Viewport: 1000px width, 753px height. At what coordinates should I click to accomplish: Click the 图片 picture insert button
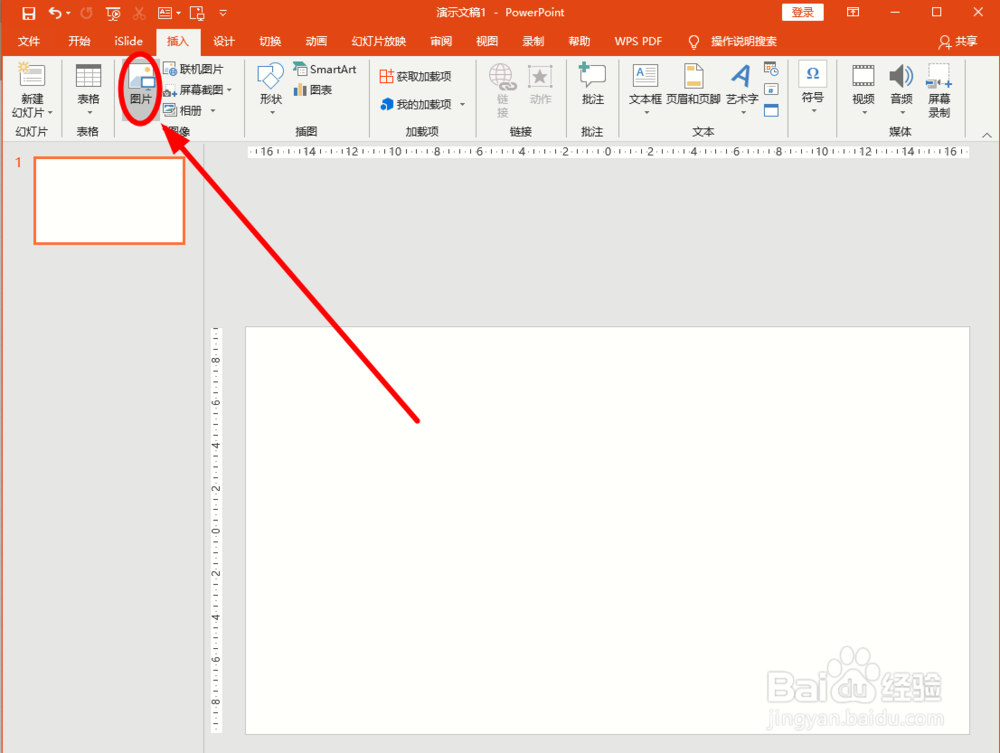140,89
